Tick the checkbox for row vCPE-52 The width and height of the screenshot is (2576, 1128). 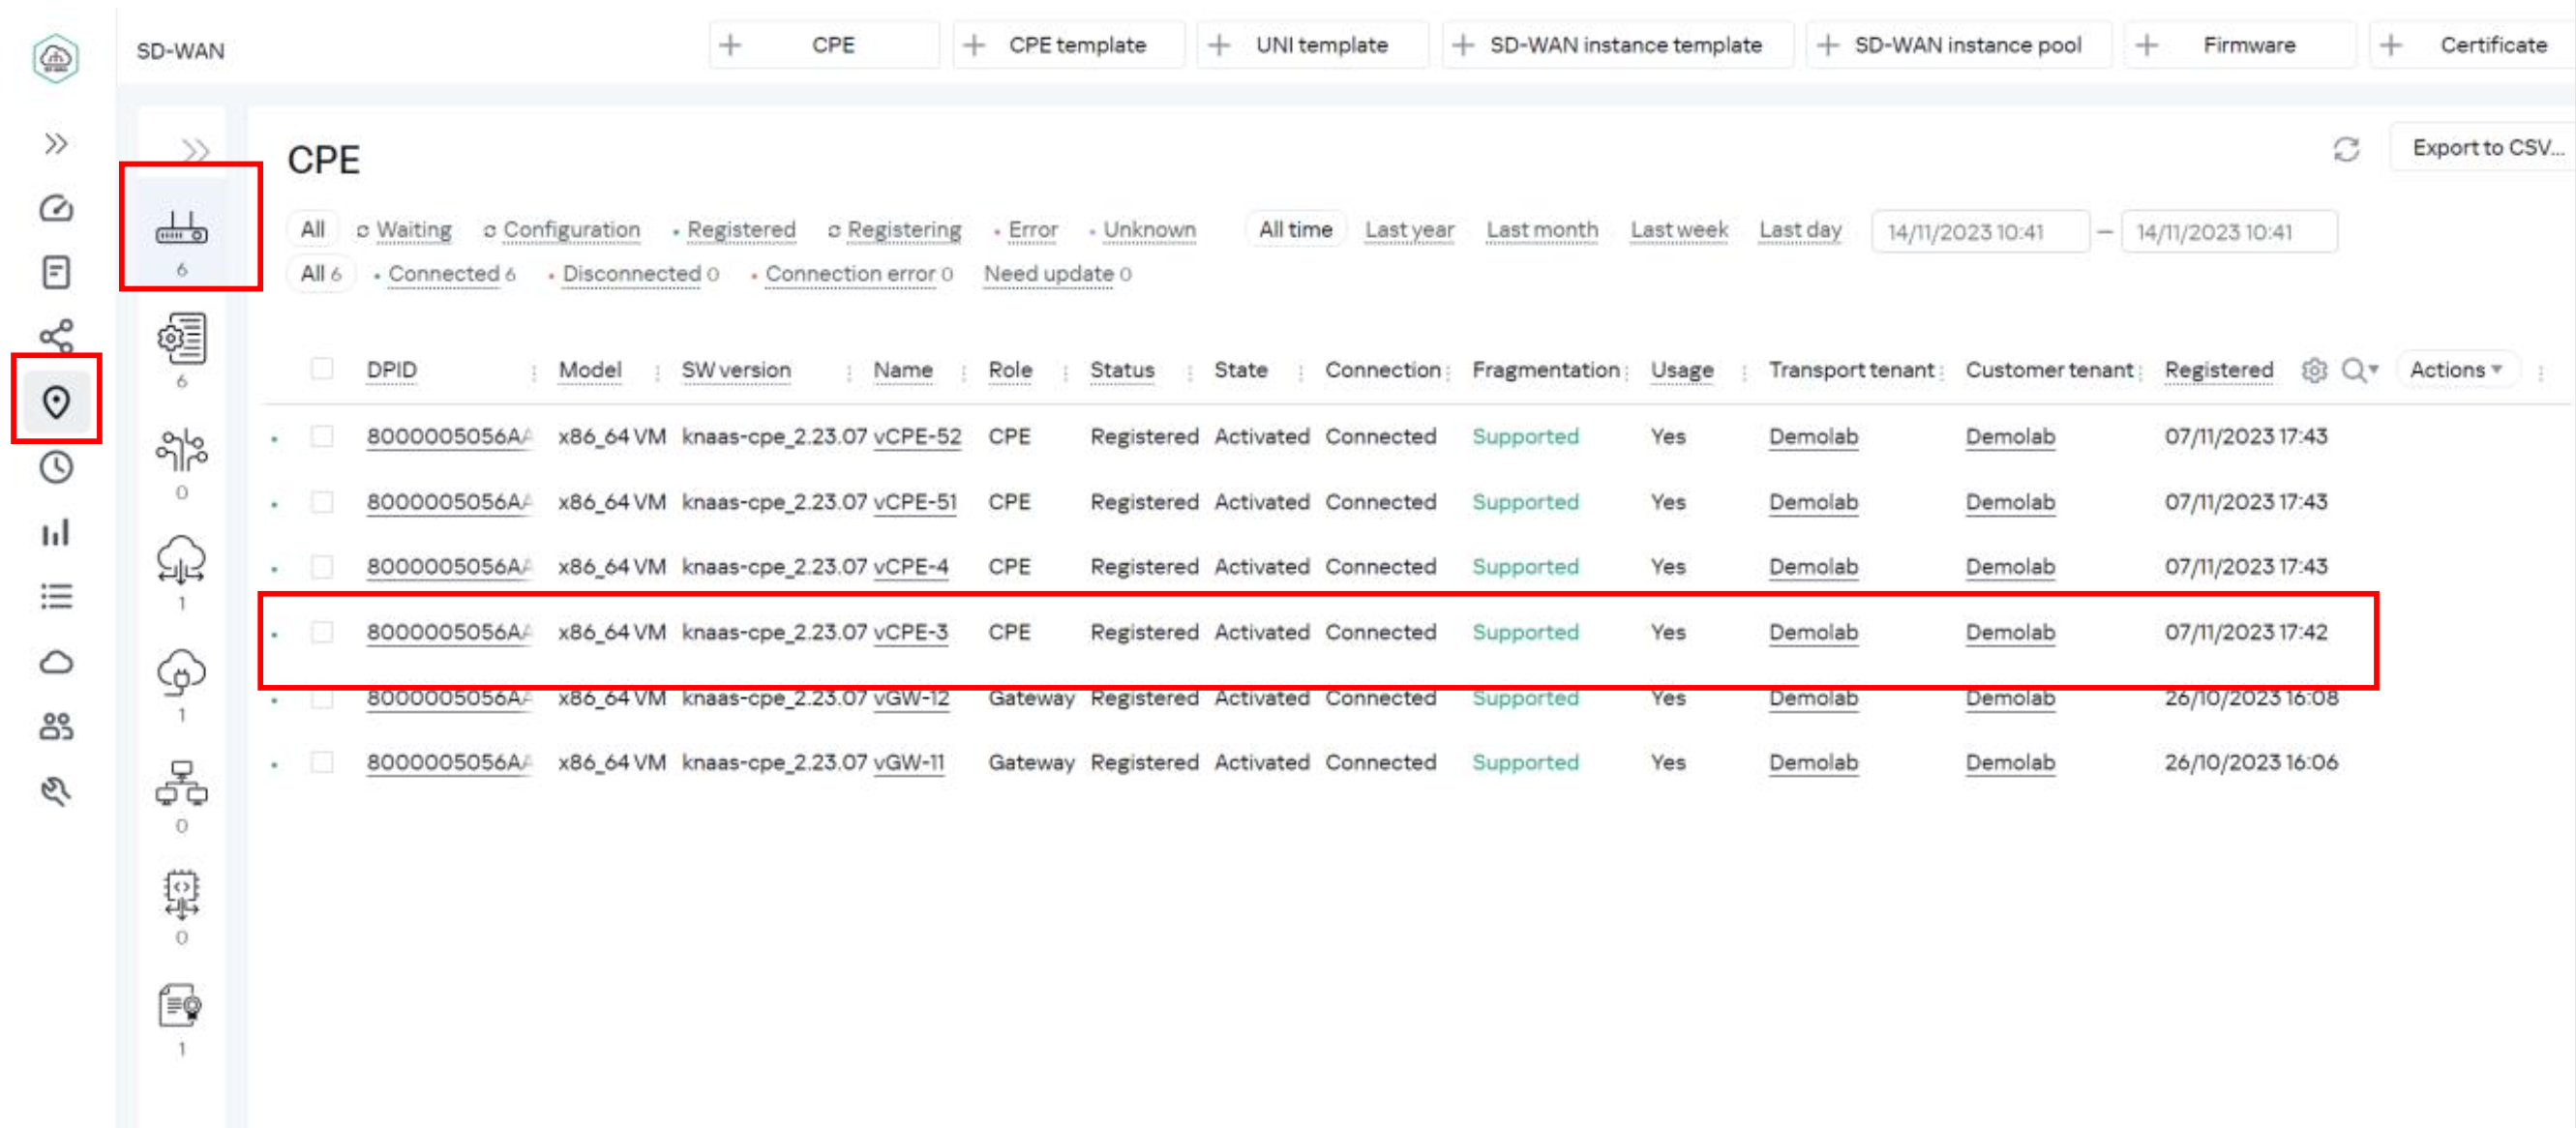[x=322, y=436]
